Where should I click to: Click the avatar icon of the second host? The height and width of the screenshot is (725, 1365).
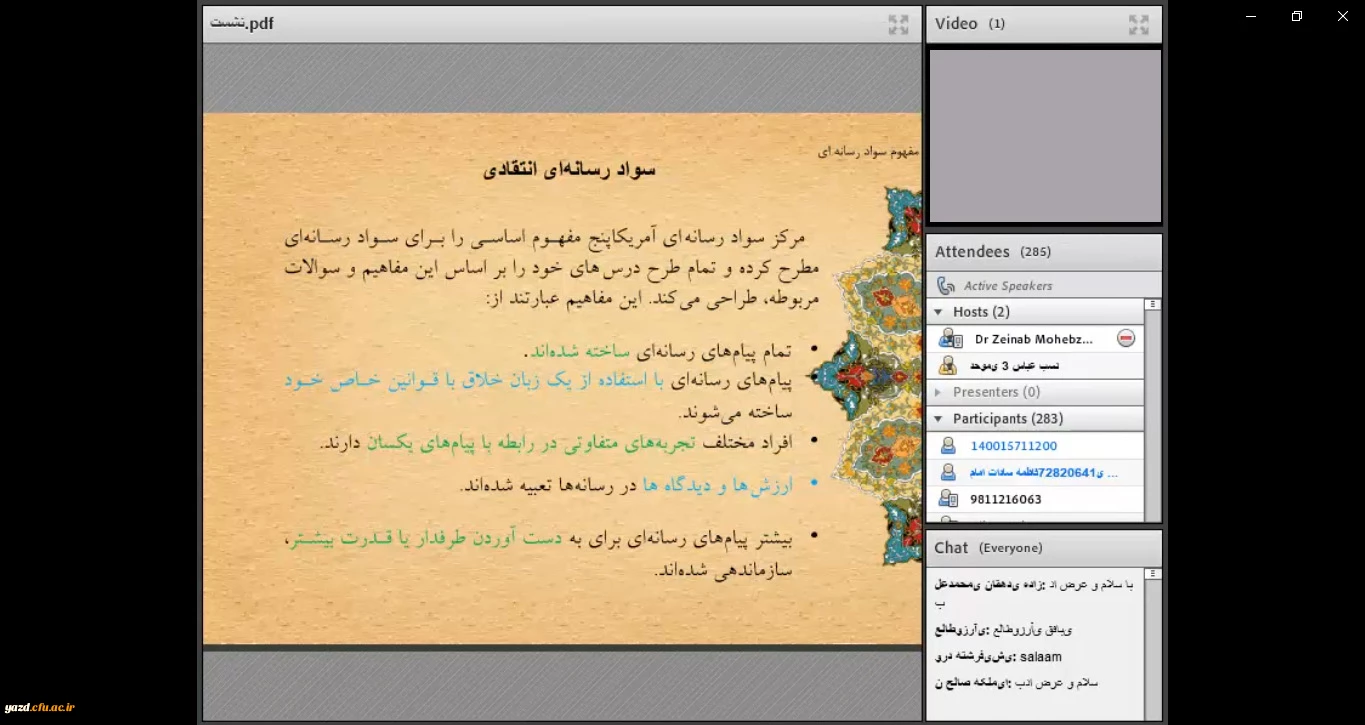pos(948,366)
